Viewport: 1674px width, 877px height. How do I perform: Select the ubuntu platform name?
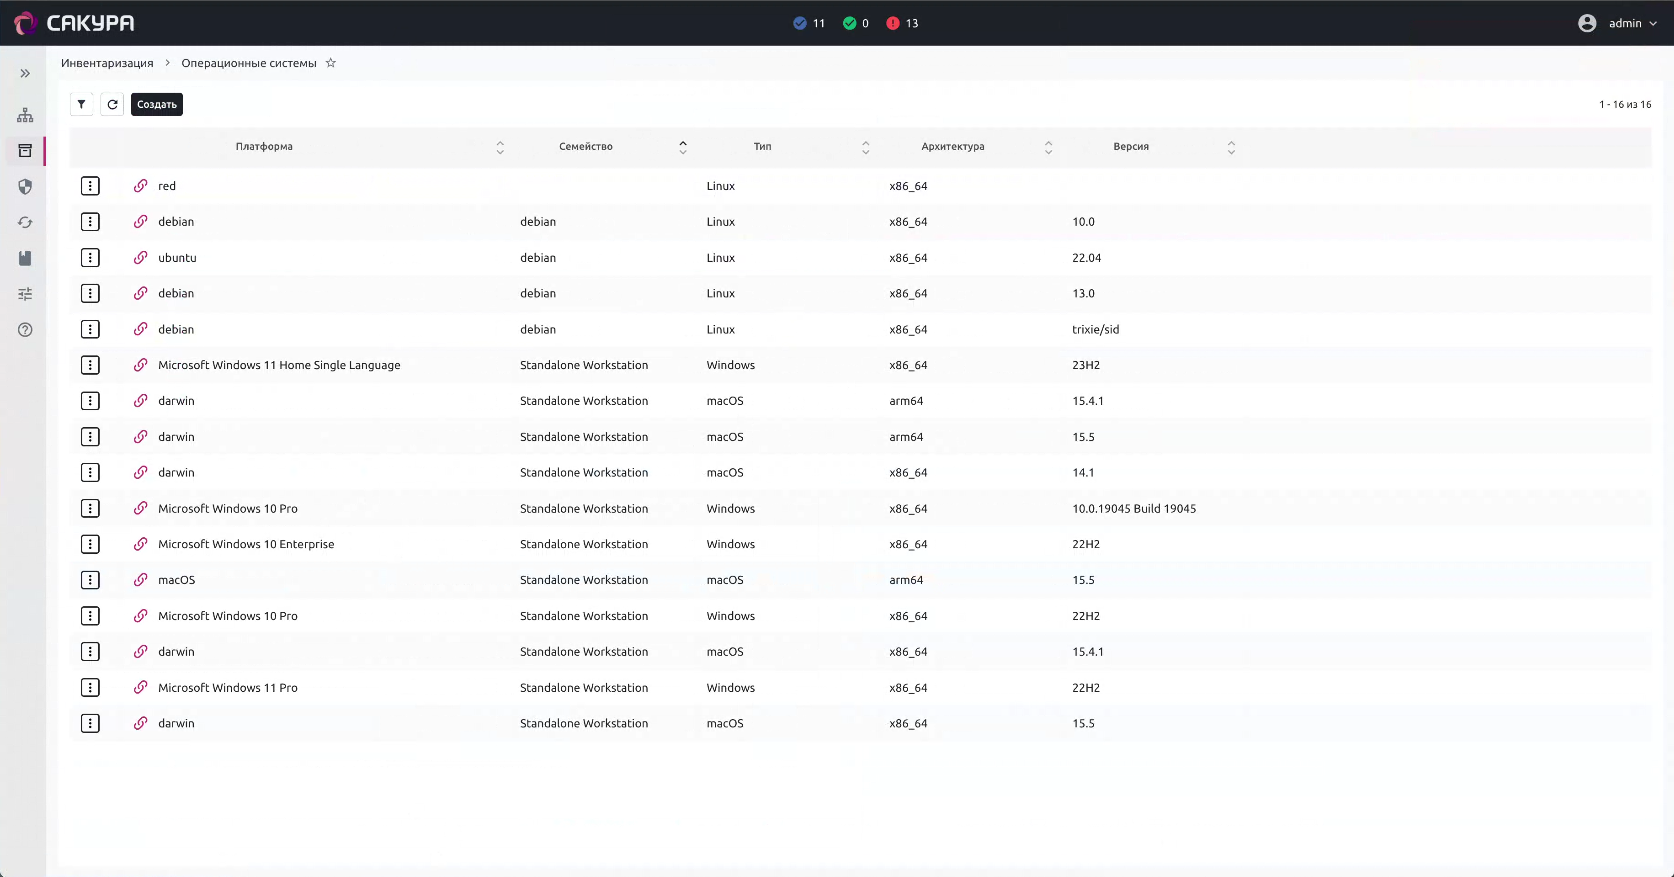coord(177,258)
